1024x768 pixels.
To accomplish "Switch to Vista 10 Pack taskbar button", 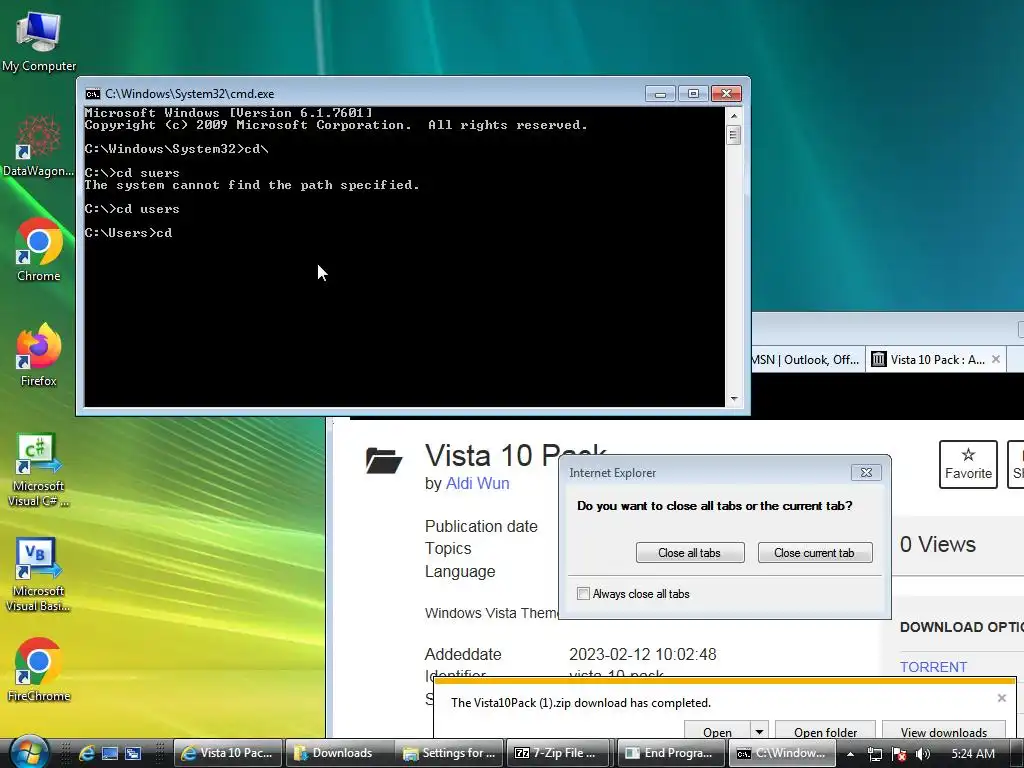I will pos(229,753).
